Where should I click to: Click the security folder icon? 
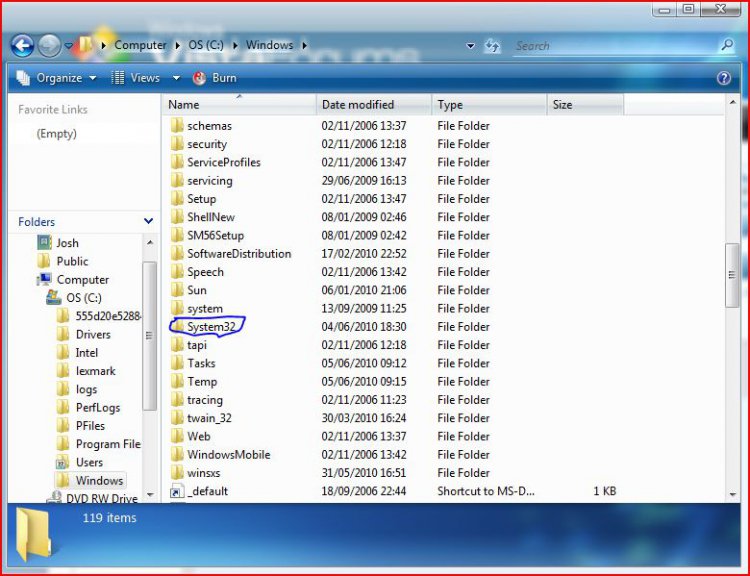pos(177,144)
